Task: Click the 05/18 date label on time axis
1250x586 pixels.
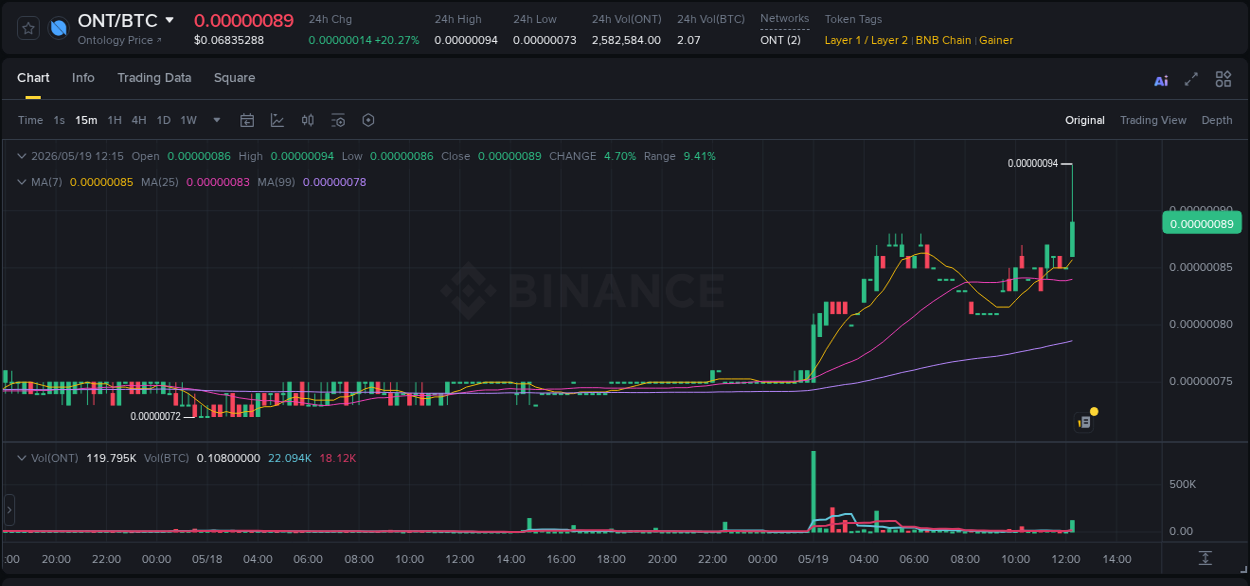Action: point(207,559)
